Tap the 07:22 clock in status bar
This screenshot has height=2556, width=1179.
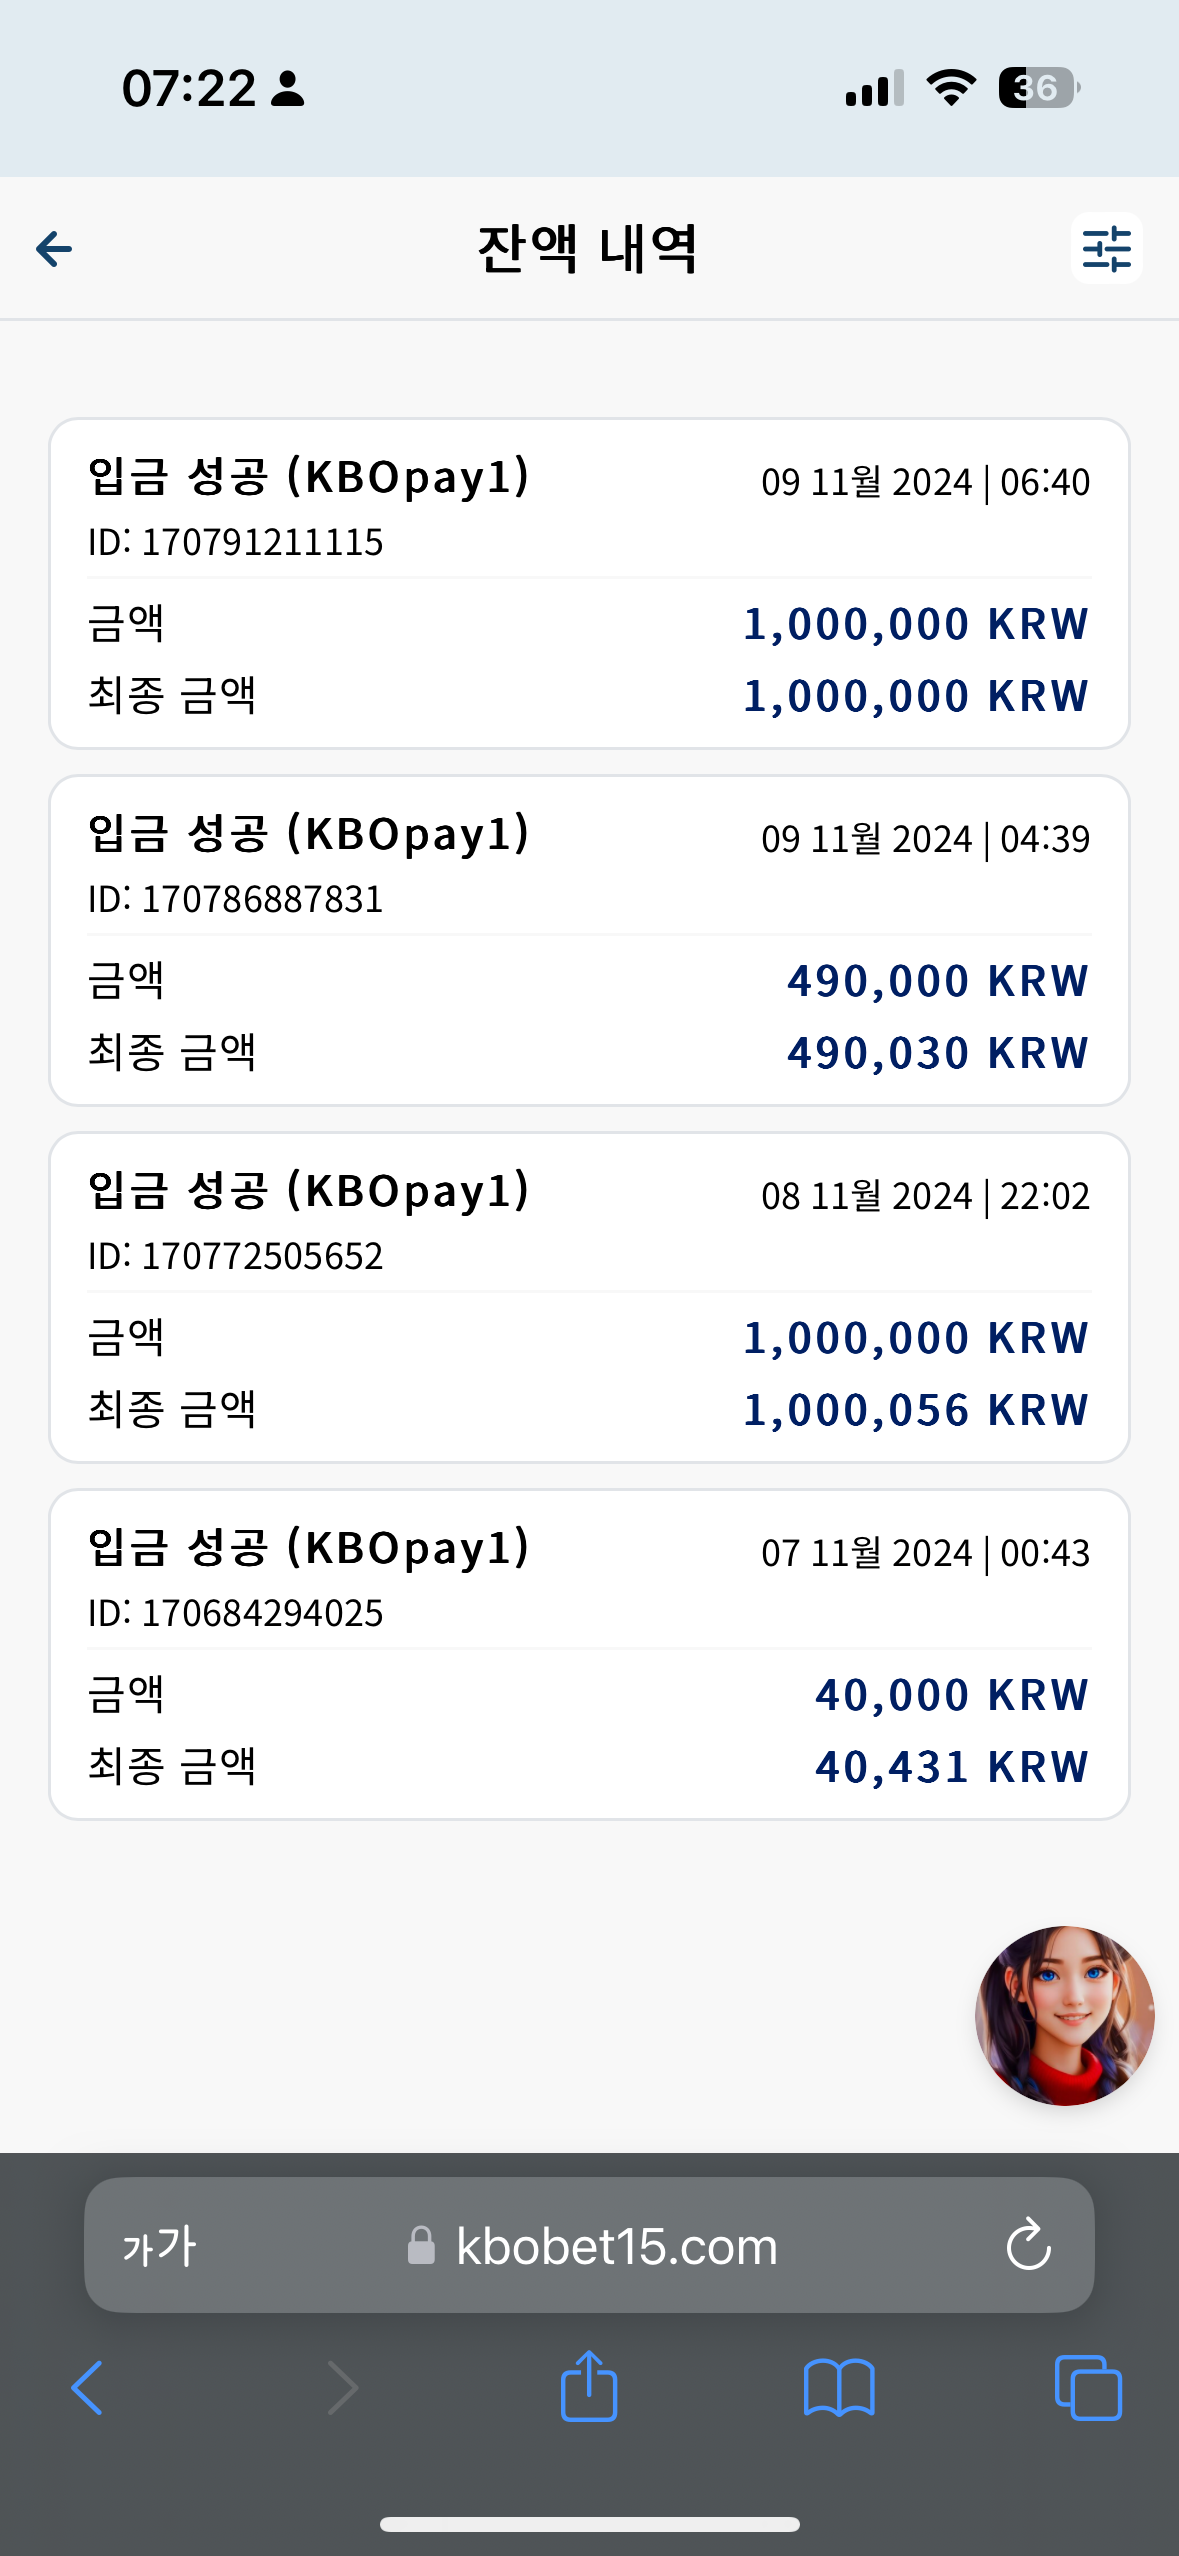[x=189, y=88]
